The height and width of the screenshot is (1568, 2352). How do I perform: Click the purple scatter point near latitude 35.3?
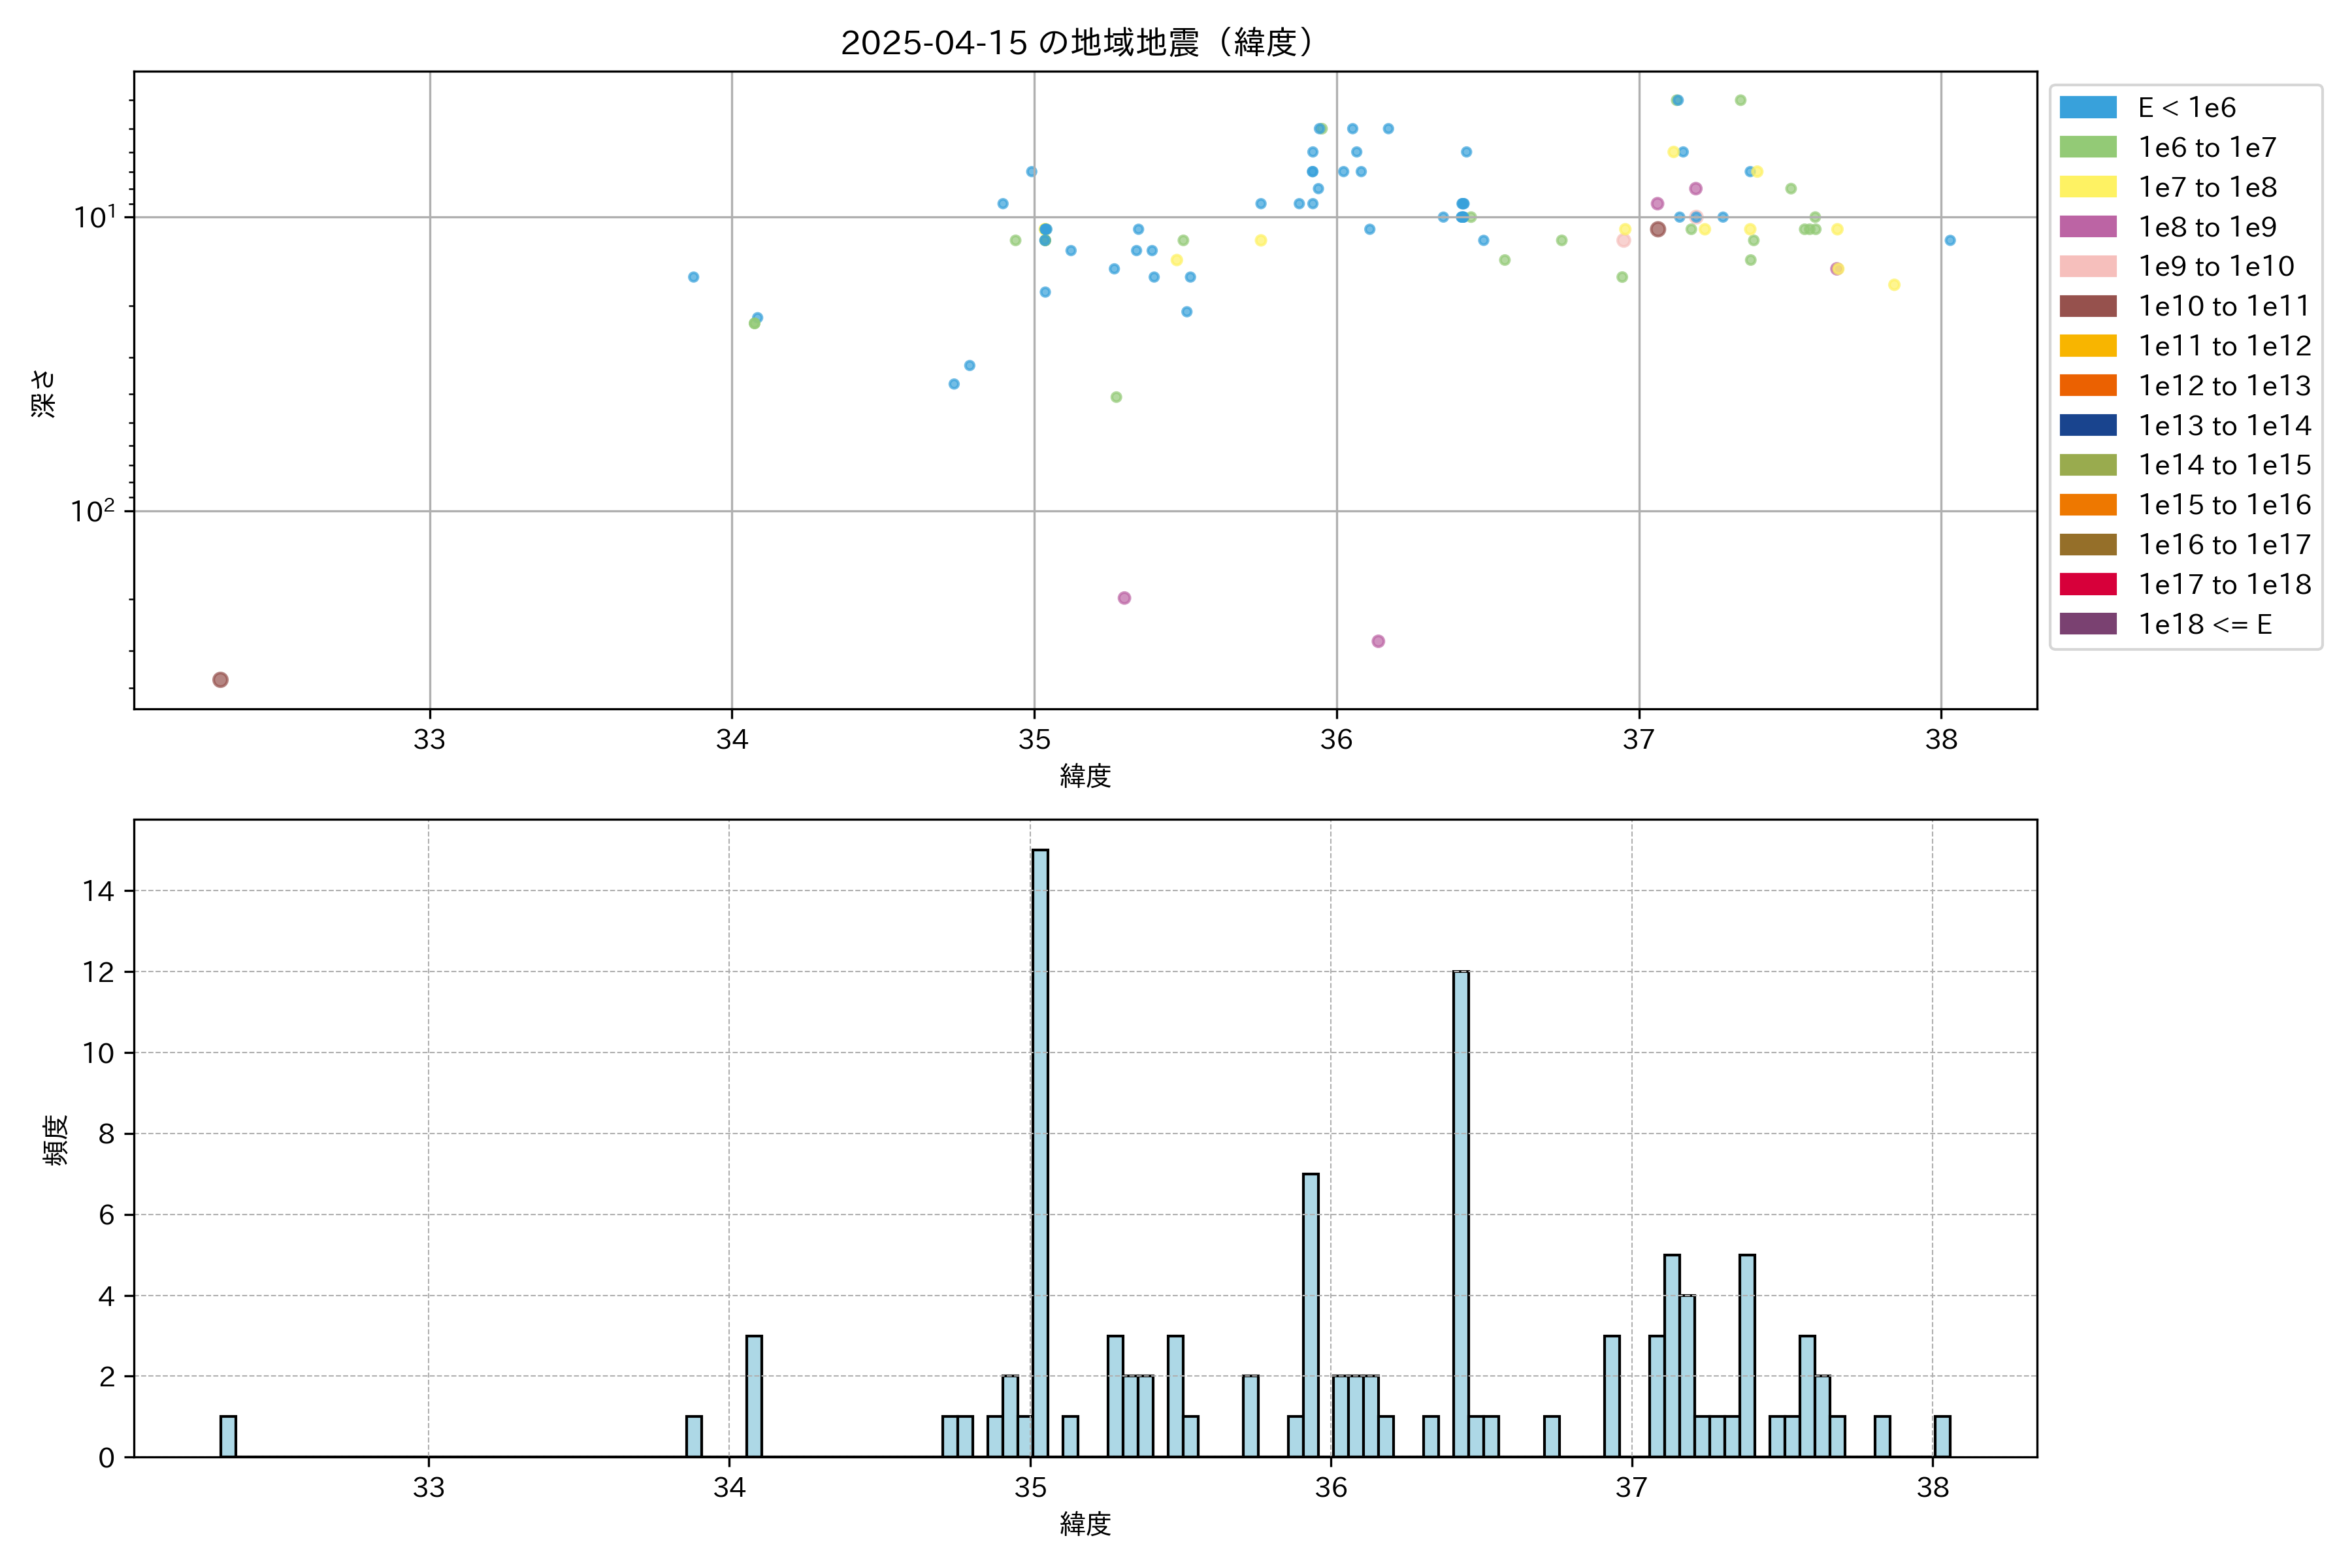coord(1124,598)
